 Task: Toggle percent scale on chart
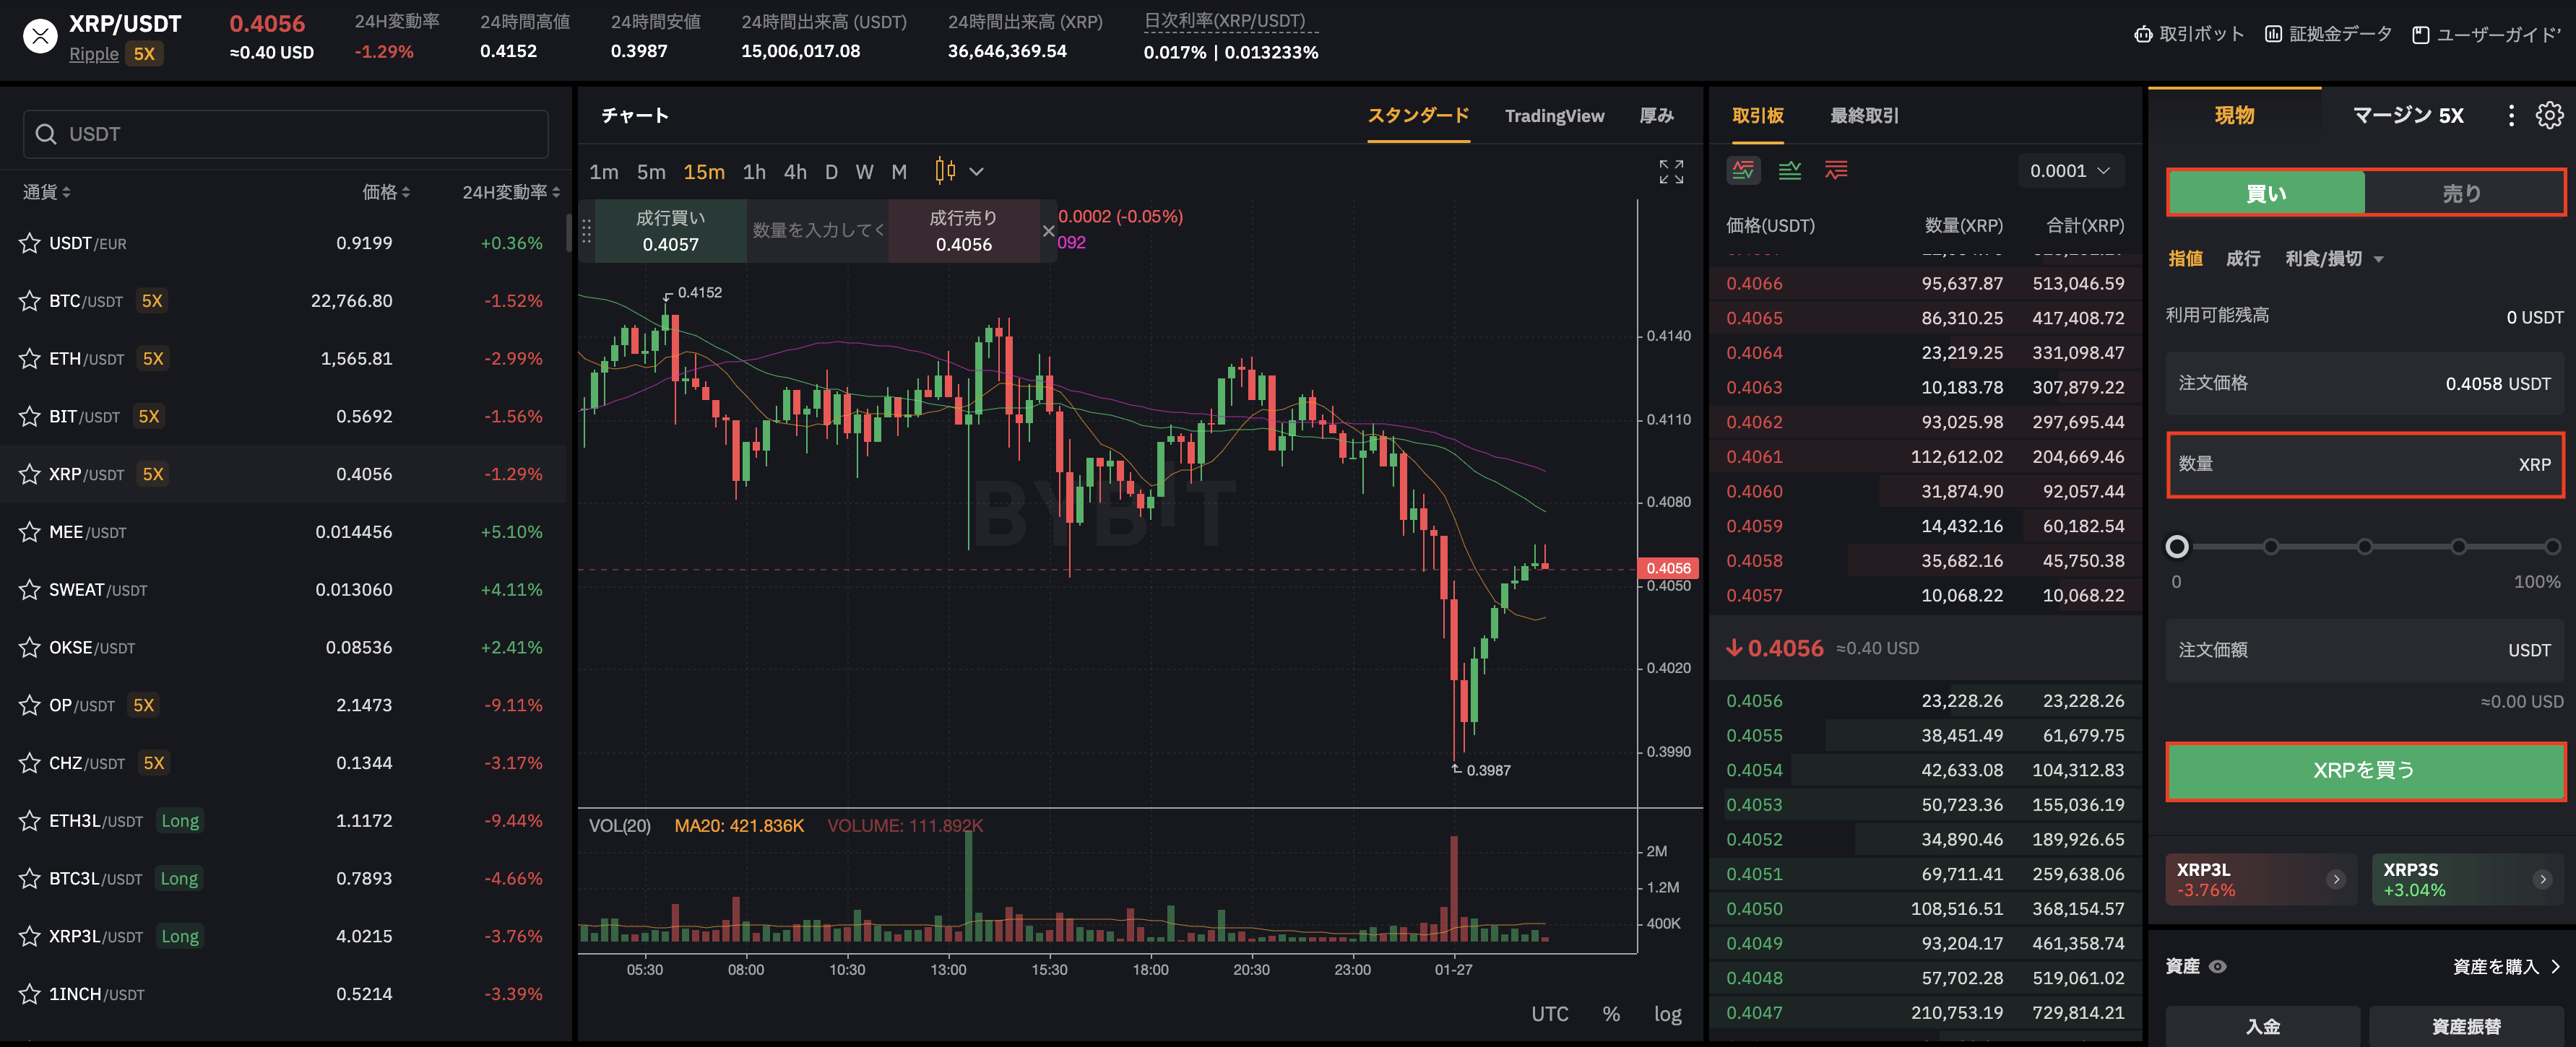coord(1611,1014)
